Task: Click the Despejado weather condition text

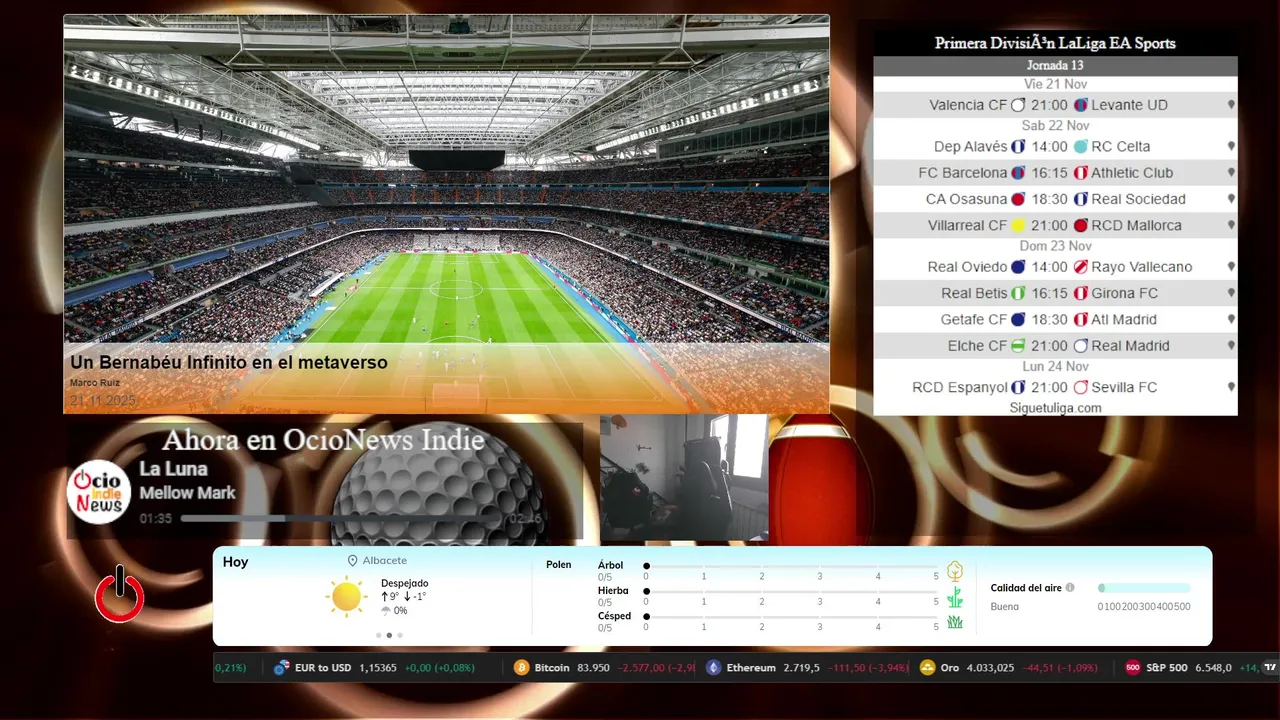Action: pos(404,583)
